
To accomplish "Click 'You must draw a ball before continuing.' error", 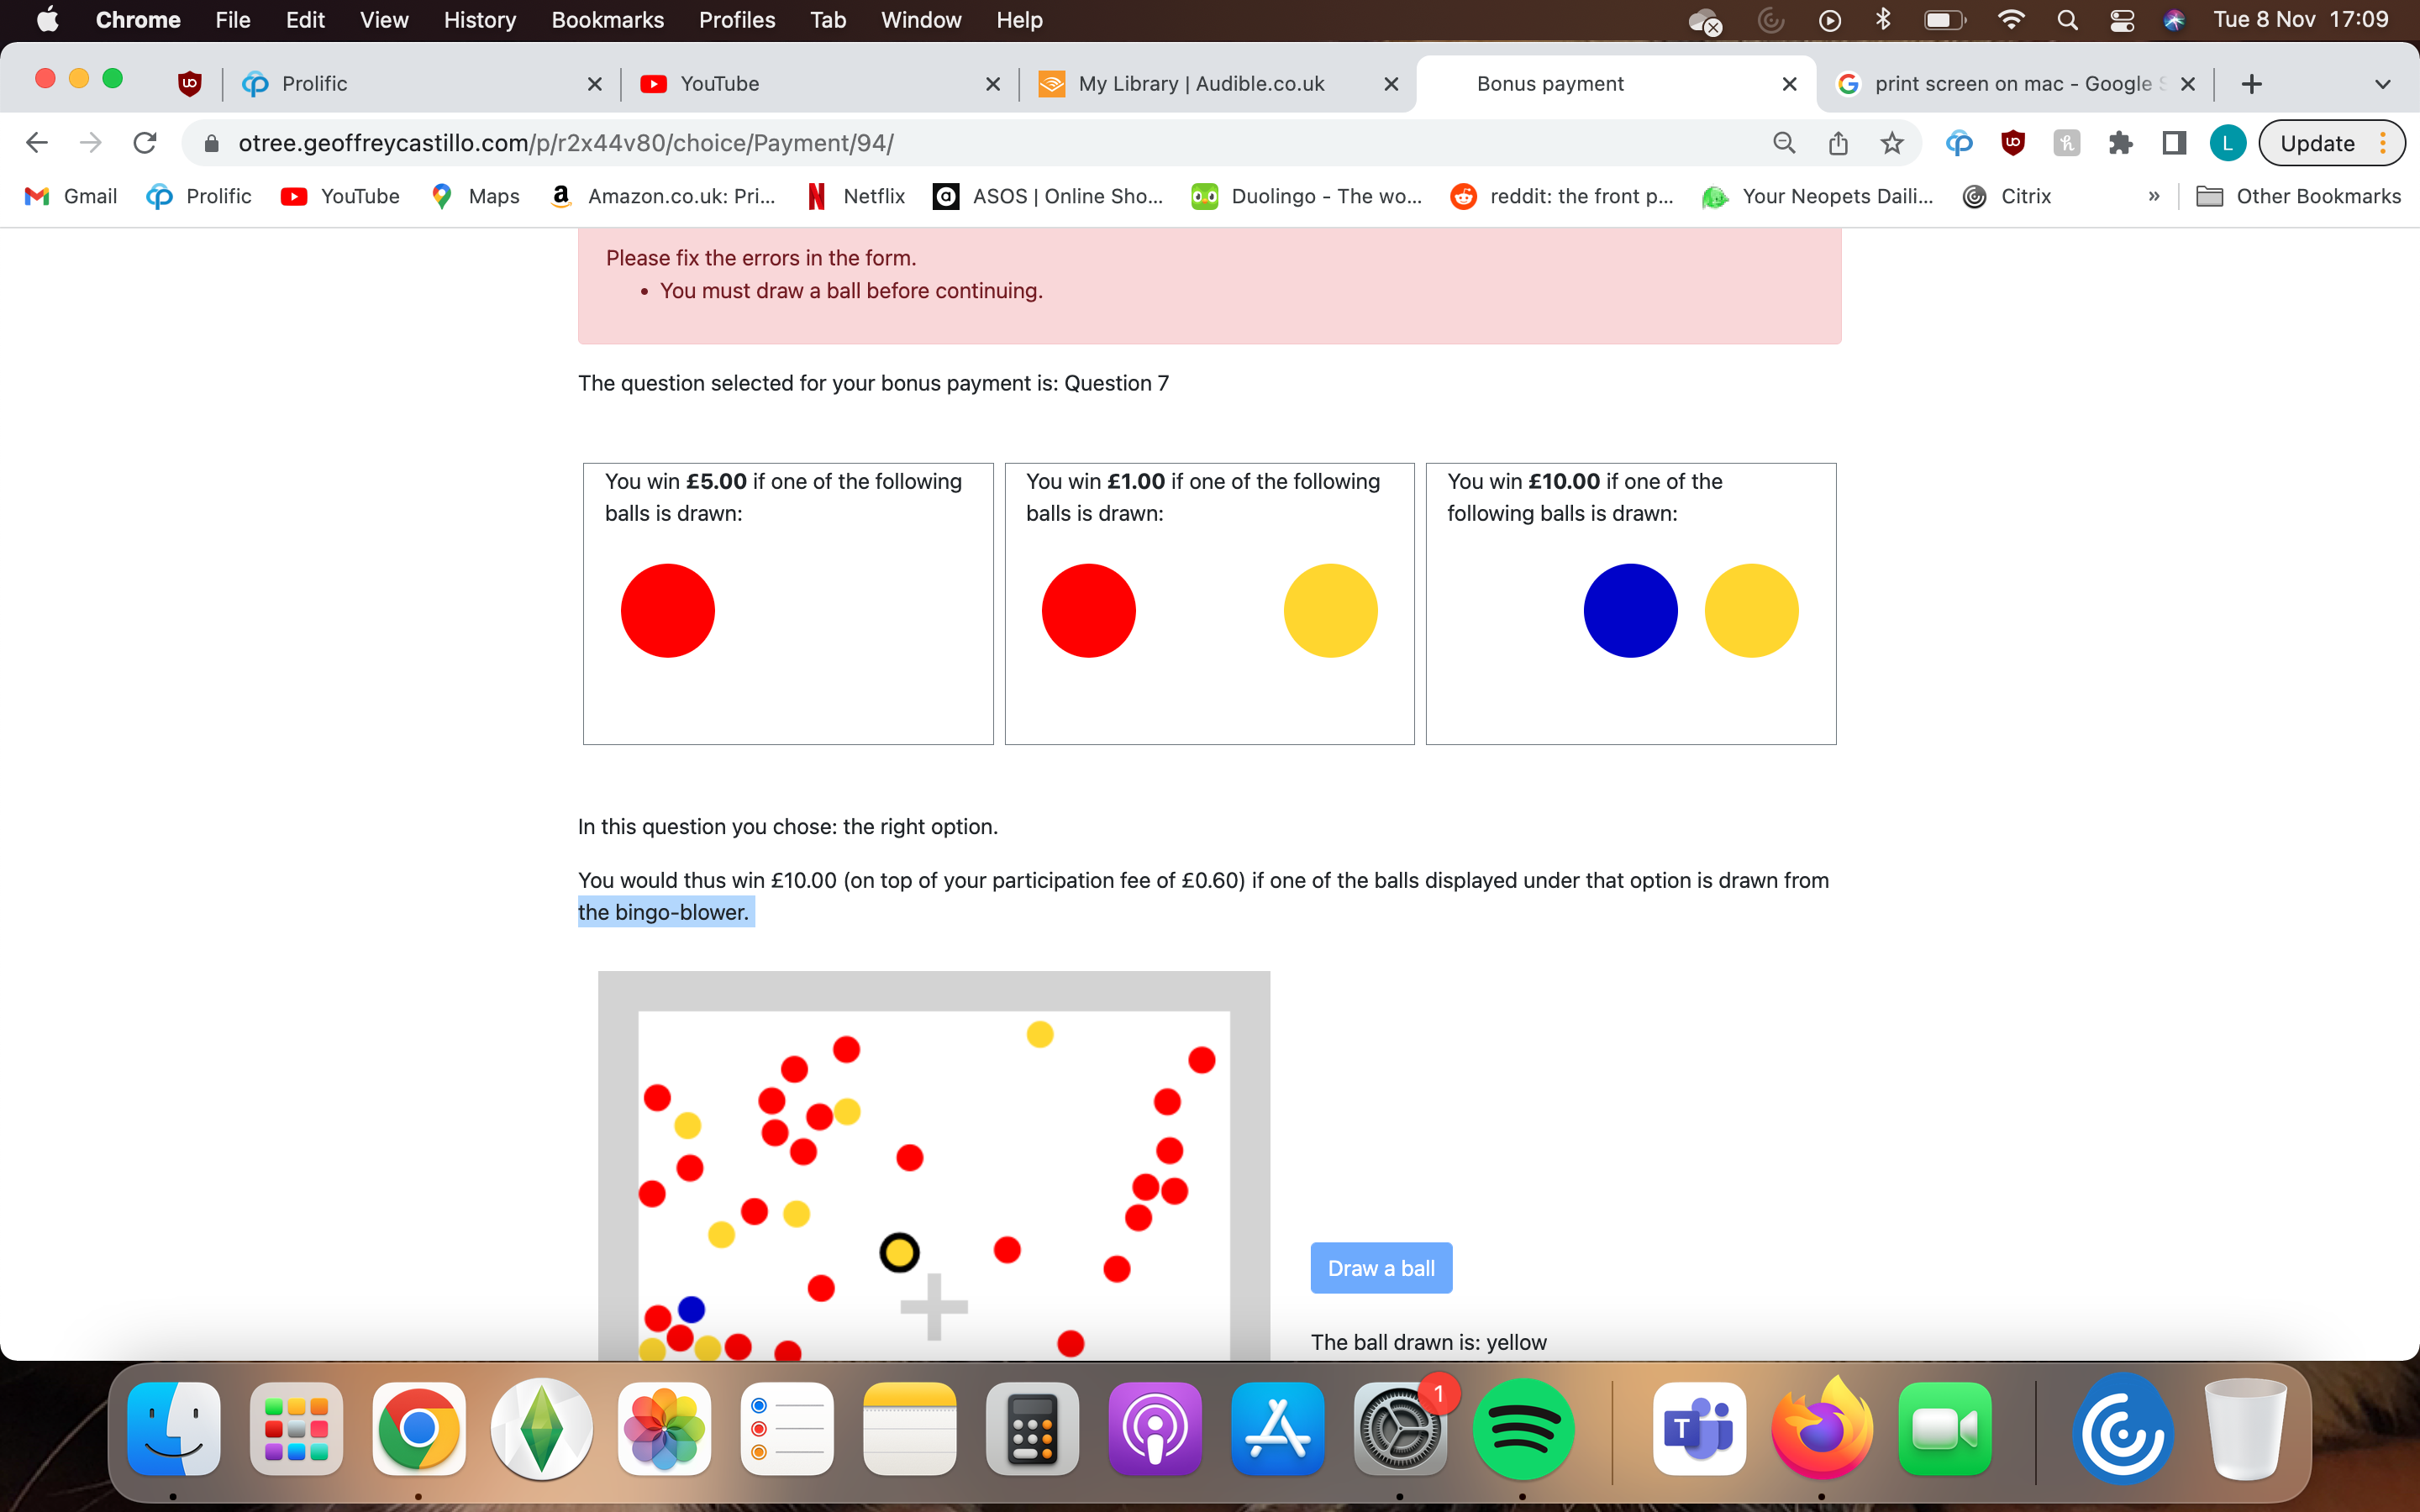I will coord(851,291).
